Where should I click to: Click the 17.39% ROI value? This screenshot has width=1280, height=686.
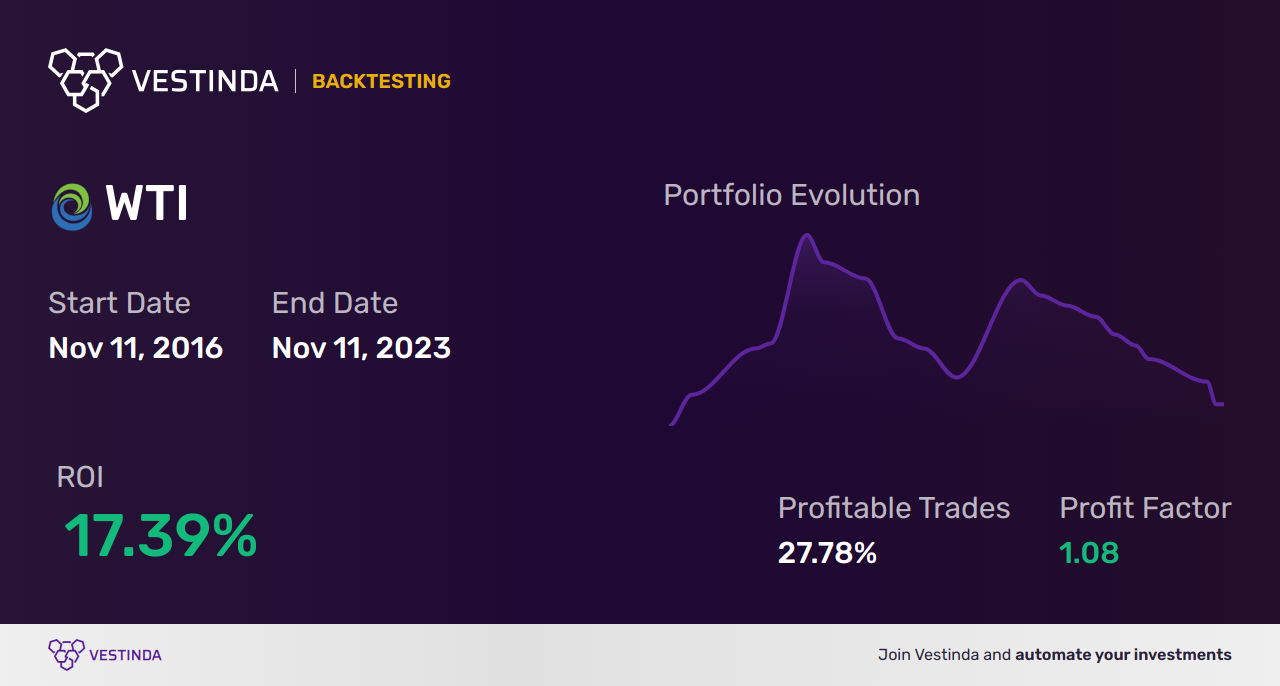point(160,537)
